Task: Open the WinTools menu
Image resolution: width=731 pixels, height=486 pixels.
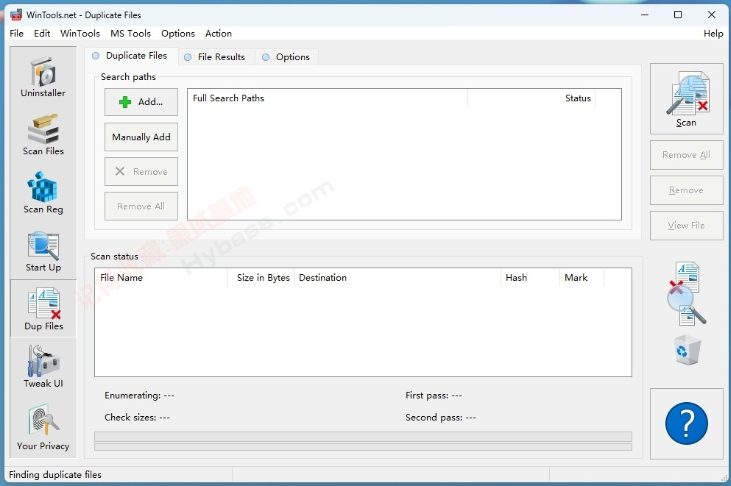Action: coord(80,34)
